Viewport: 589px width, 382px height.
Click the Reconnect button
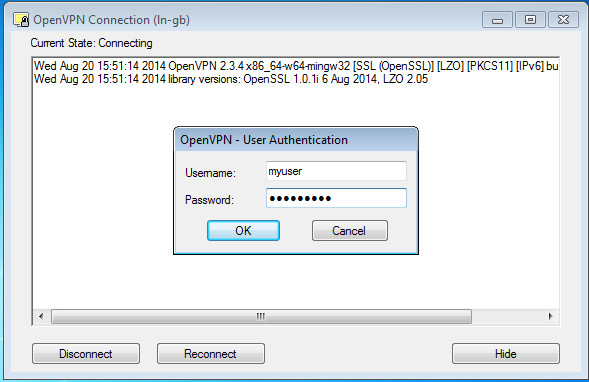pos(211,353)
